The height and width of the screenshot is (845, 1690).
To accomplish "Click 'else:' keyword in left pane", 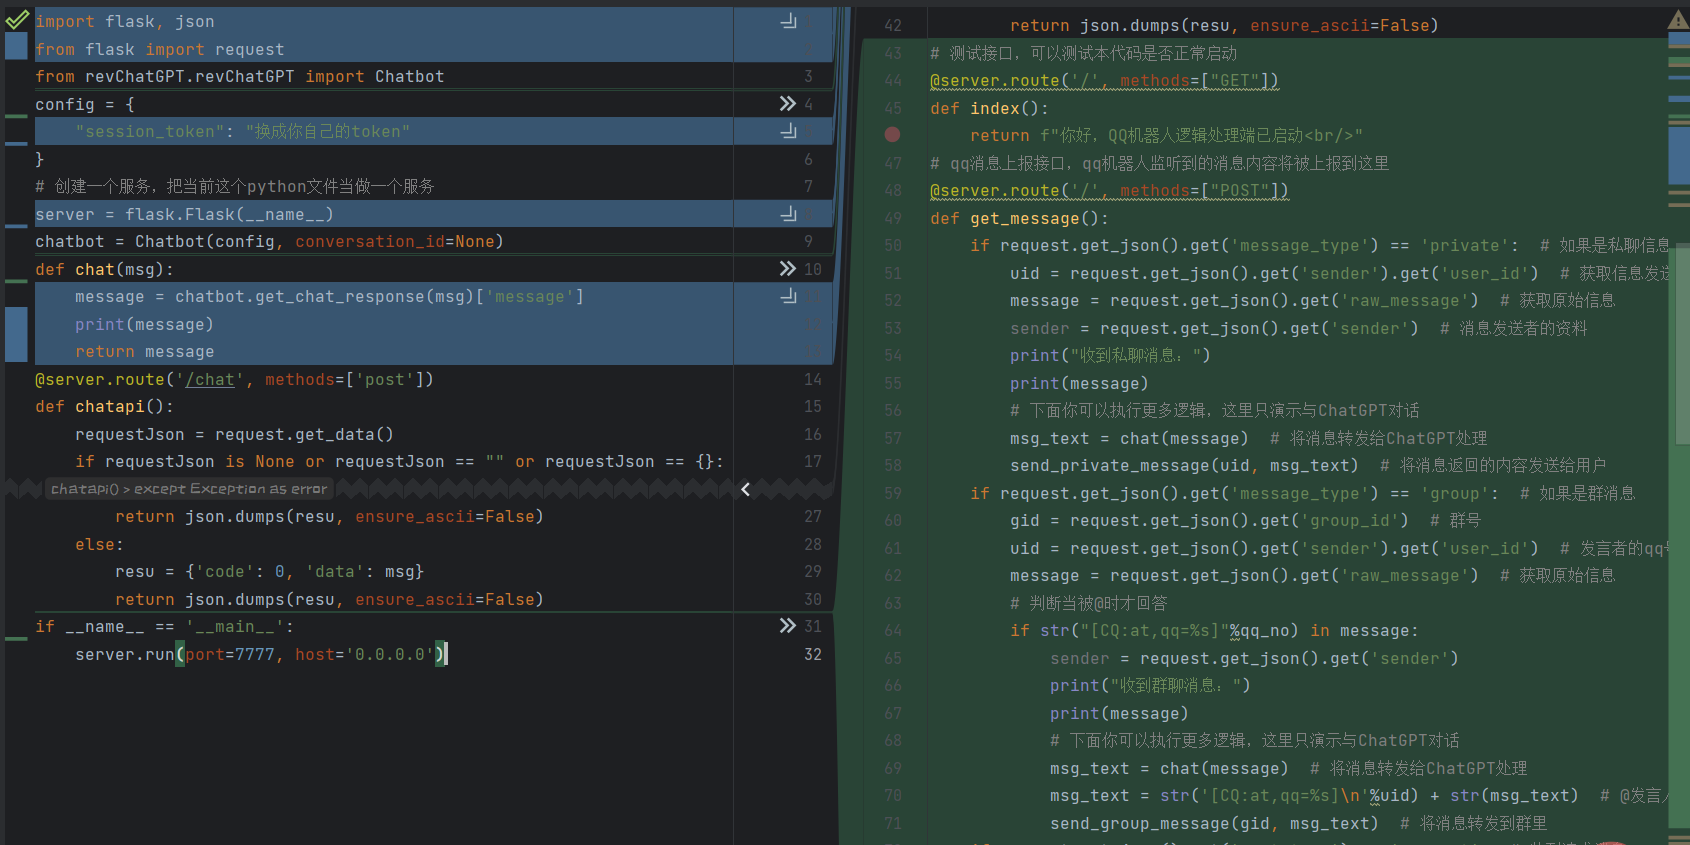I will click(100, 545).
